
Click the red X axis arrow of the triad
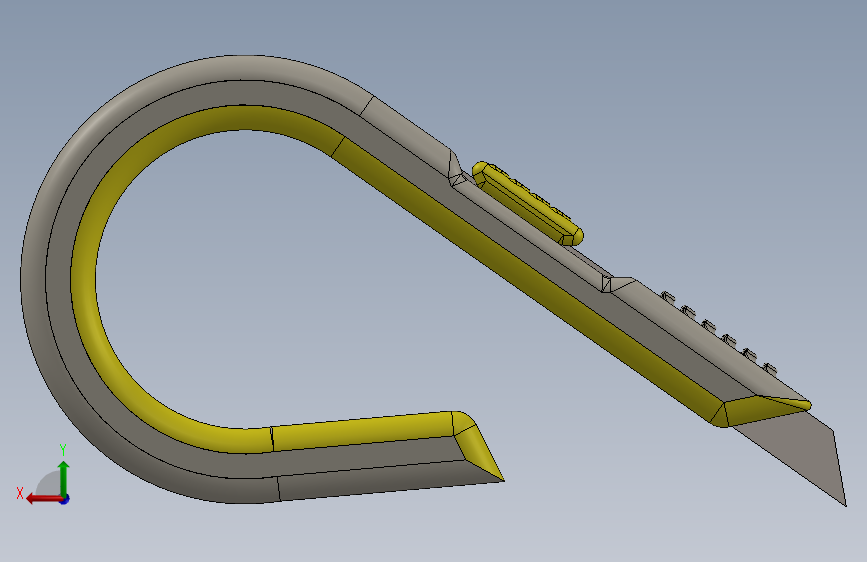click(x=44, y=499)
